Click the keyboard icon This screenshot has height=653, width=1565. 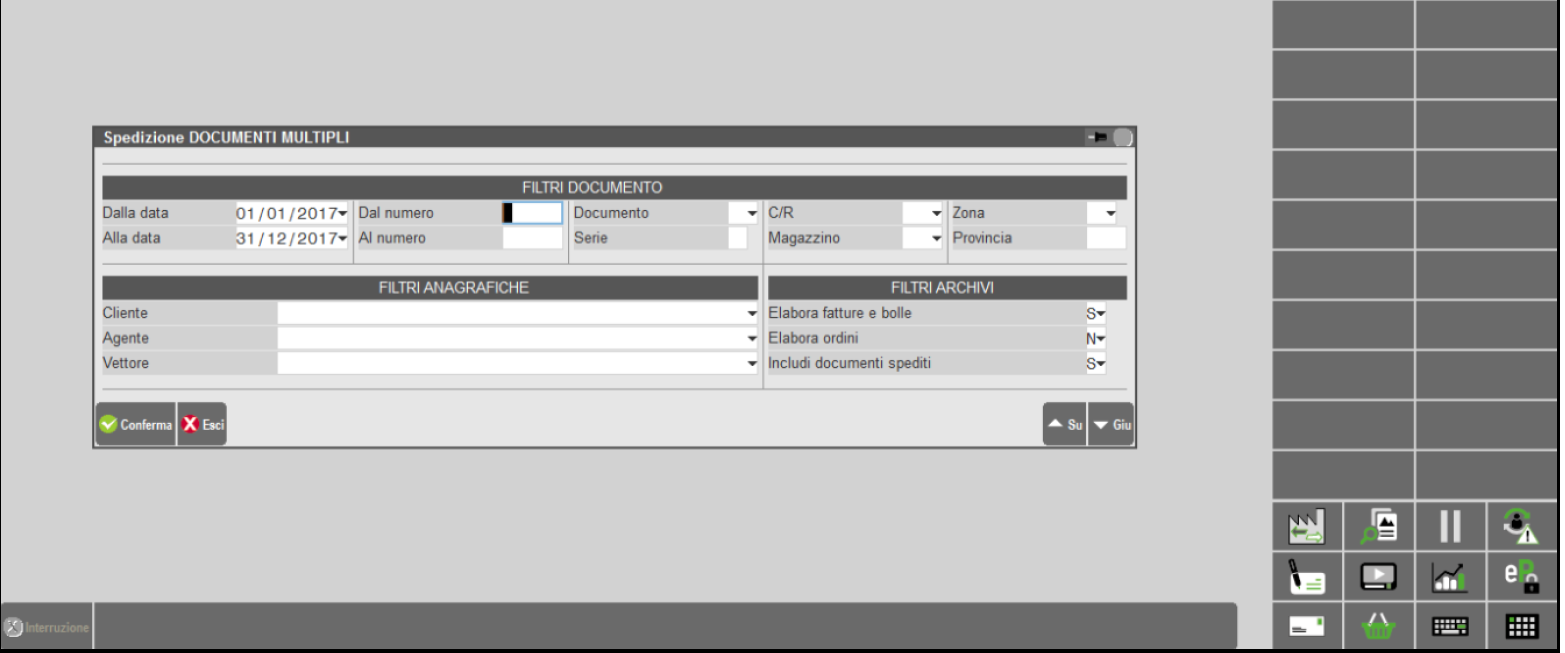pos(1450,626)
